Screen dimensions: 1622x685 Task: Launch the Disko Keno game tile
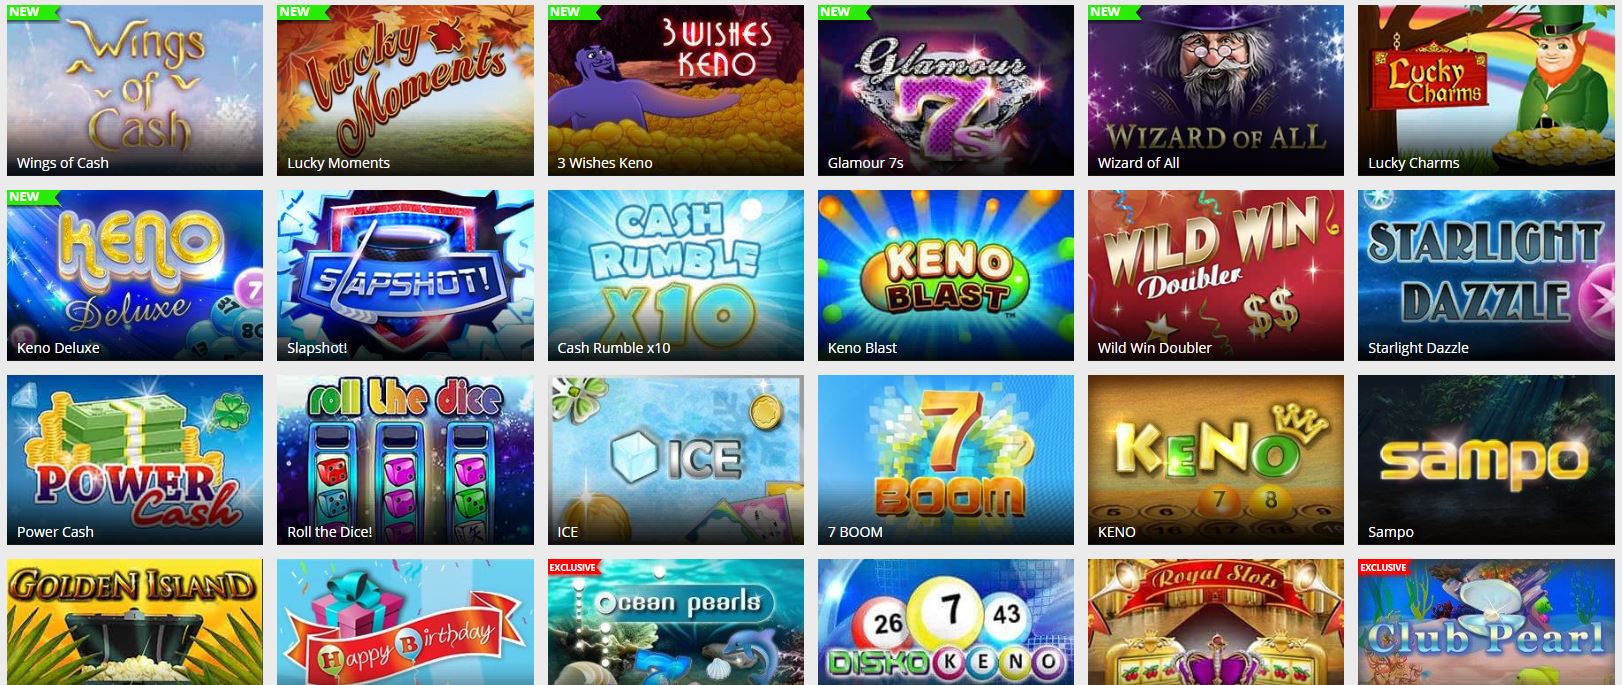pyautogui.click(x=946, y=622)
